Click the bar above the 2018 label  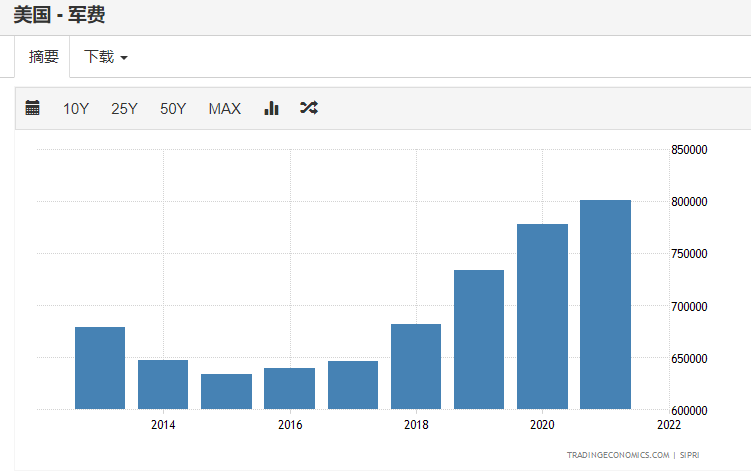pyautogui.click(x=416, y=366)
